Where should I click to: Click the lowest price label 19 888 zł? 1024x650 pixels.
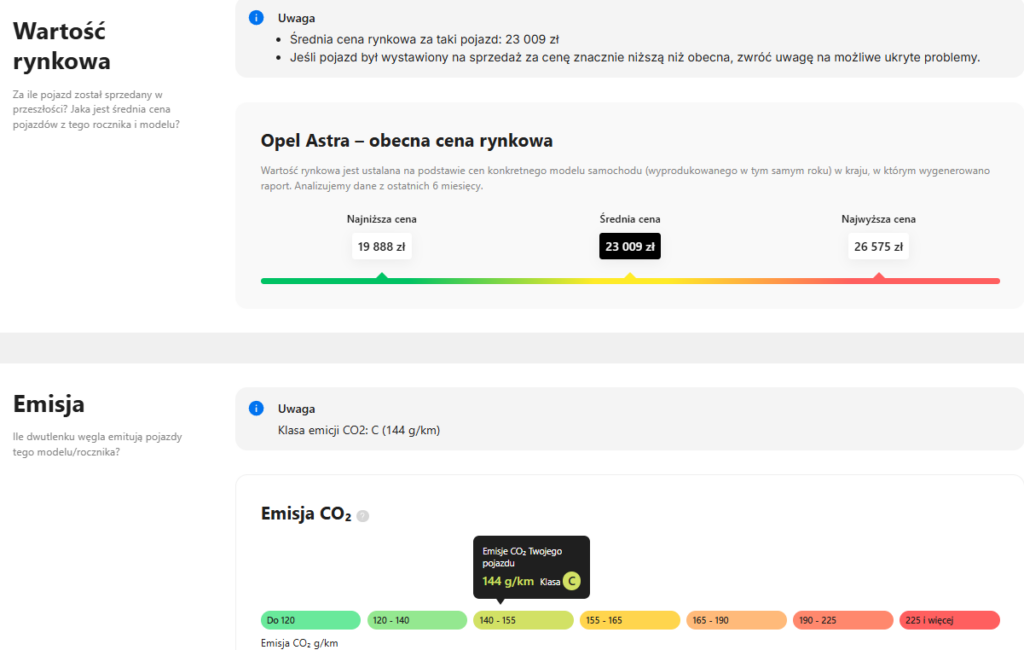pos(381,246)
